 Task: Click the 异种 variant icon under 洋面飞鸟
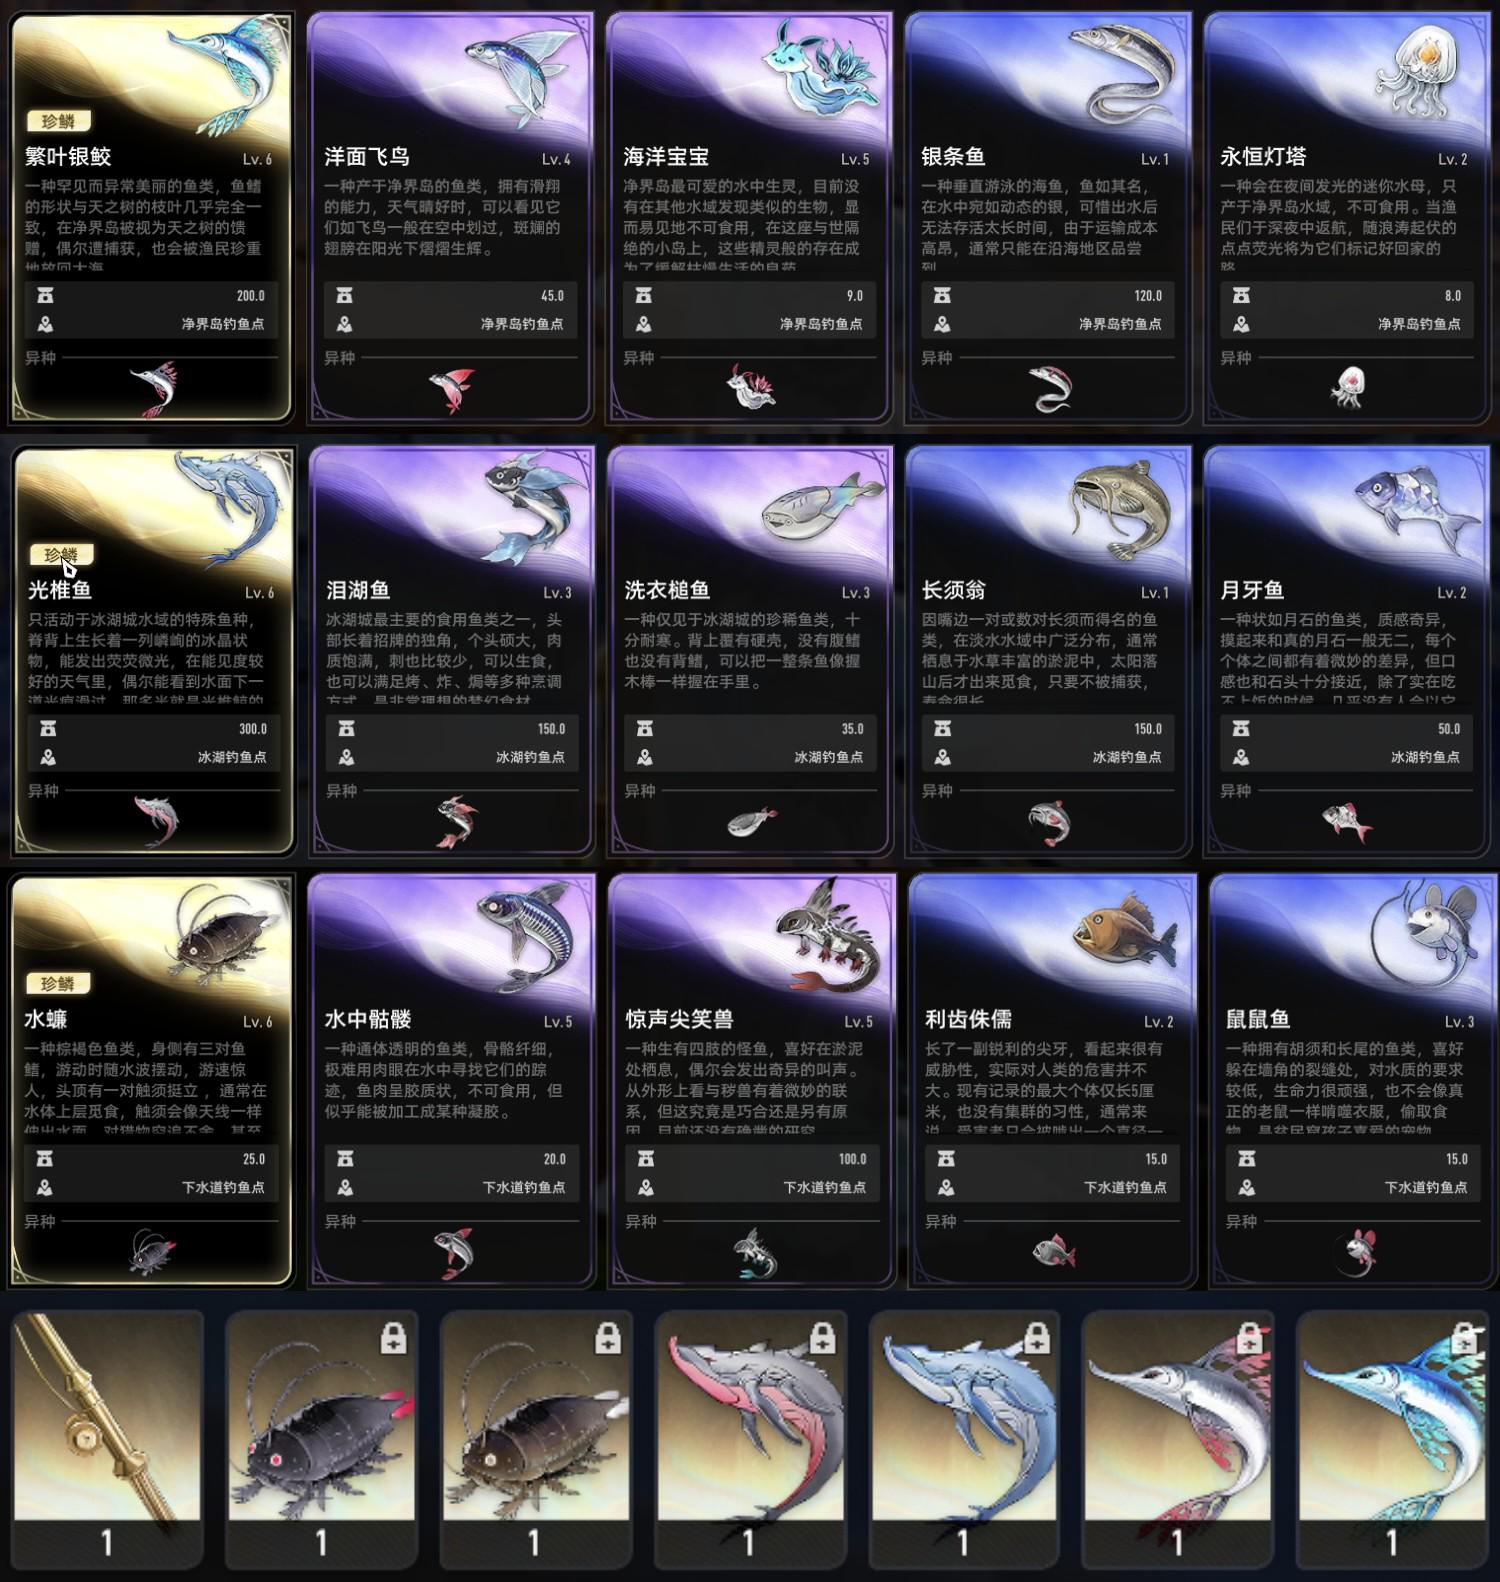point(451,390)
